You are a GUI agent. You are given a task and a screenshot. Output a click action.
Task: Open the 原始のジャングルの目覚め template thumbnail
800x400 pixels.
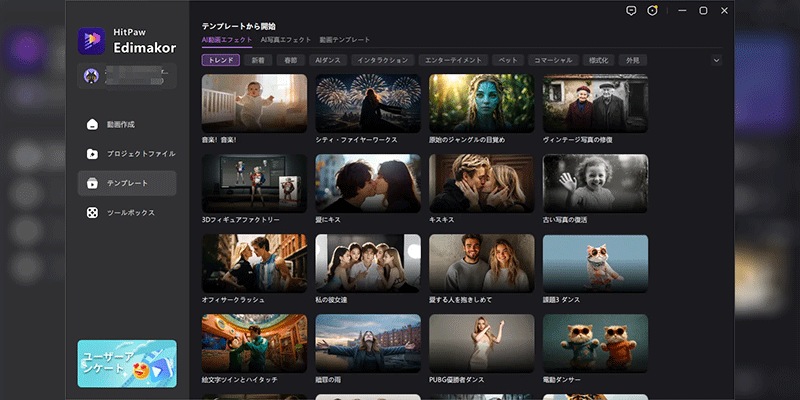pyautogui.click(x=482, y=104)
